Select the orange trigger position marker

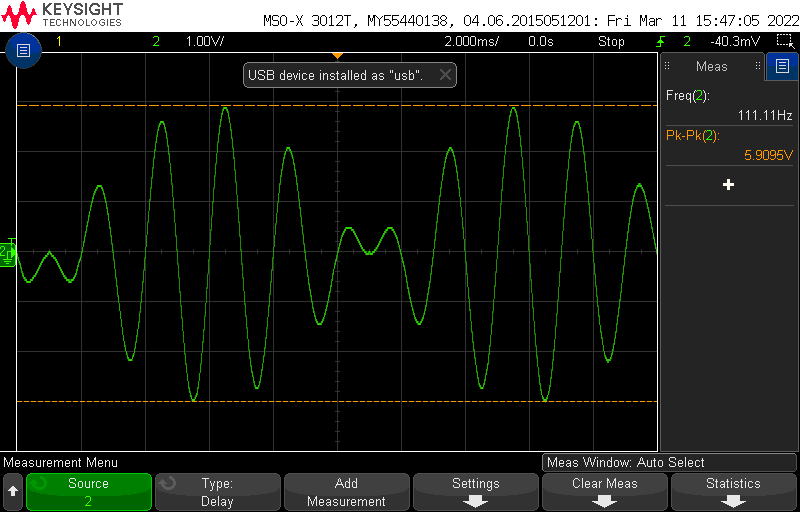(337, 55)
